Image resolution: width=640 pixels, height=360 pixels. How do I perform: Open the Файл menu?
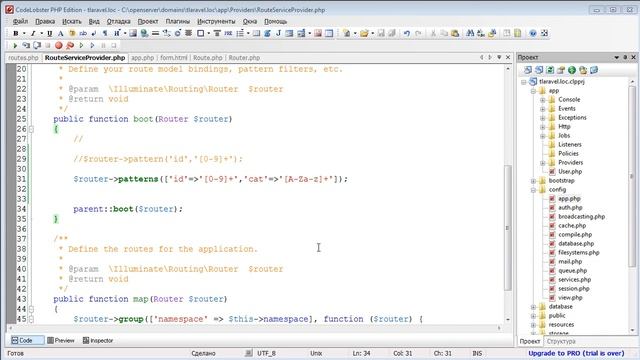(20, 21)
